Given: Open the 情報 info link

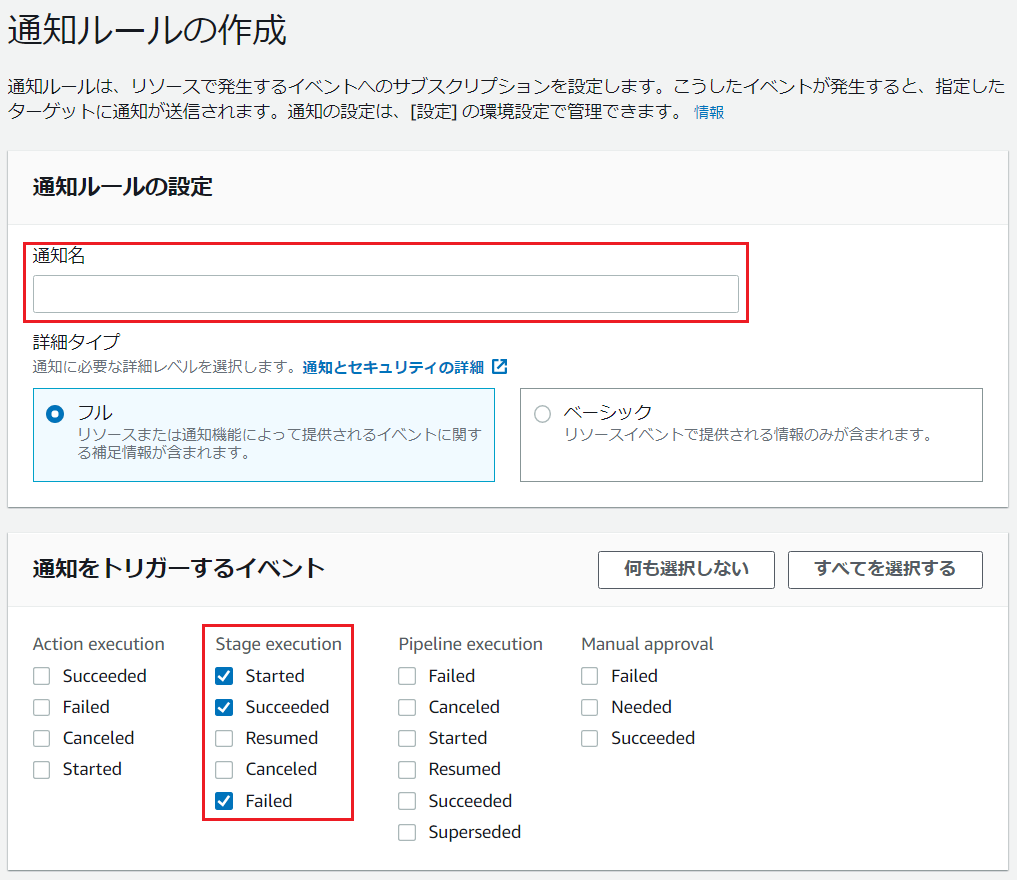Looking at the screenshot, I should 709,112.
